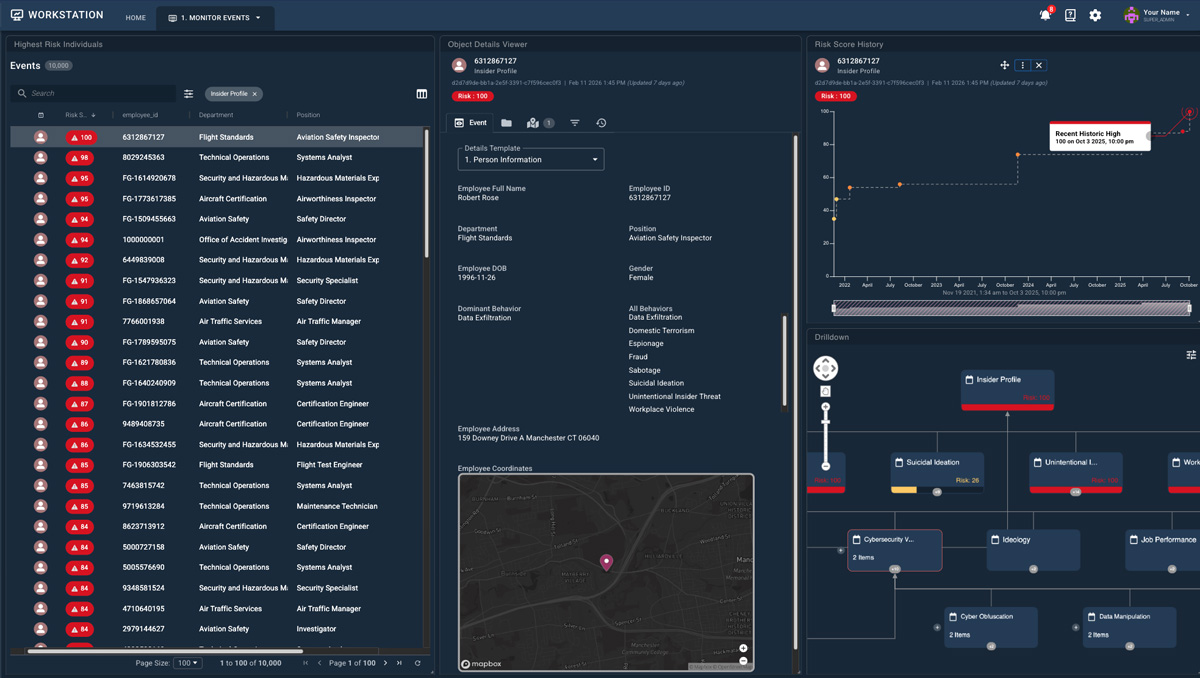Image resolution: width=1200 pixels, height=678 pixels.
Task: Expand the Cybersecurity V... node plus button
Action: pos(841,551)
